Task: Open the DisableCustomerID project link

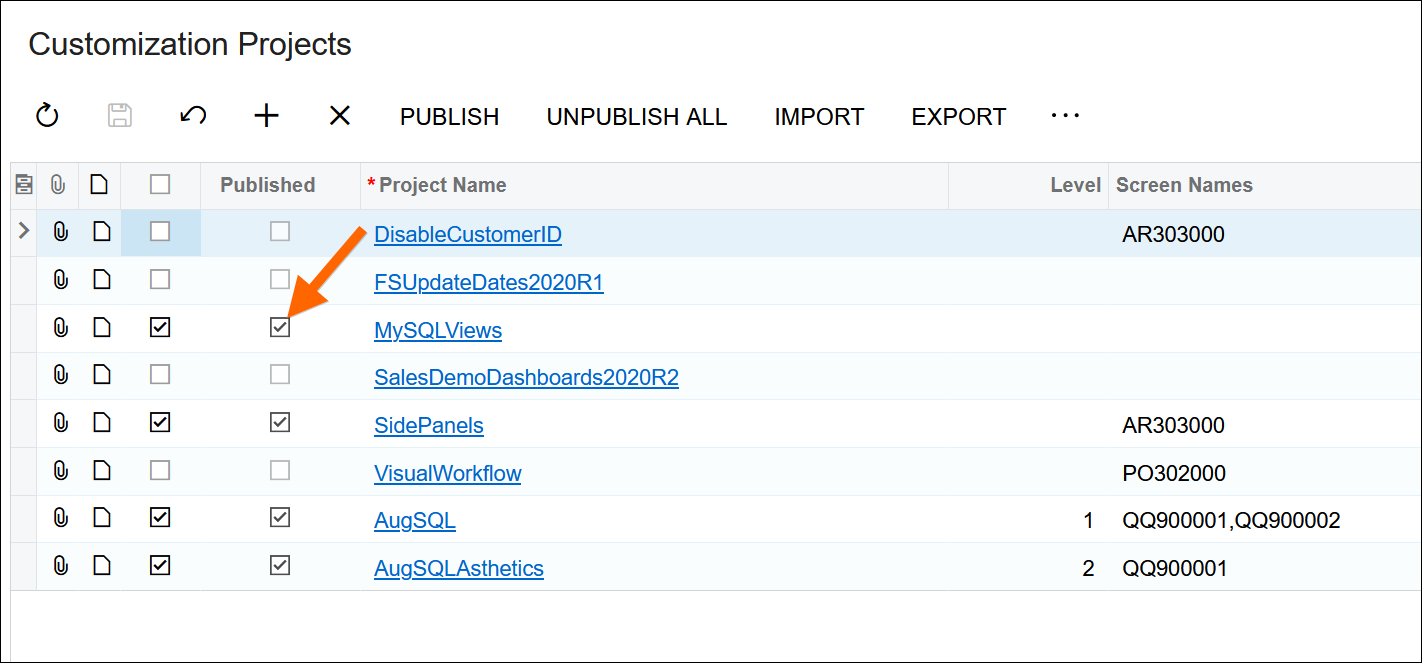Action: (x=468, y=235)
